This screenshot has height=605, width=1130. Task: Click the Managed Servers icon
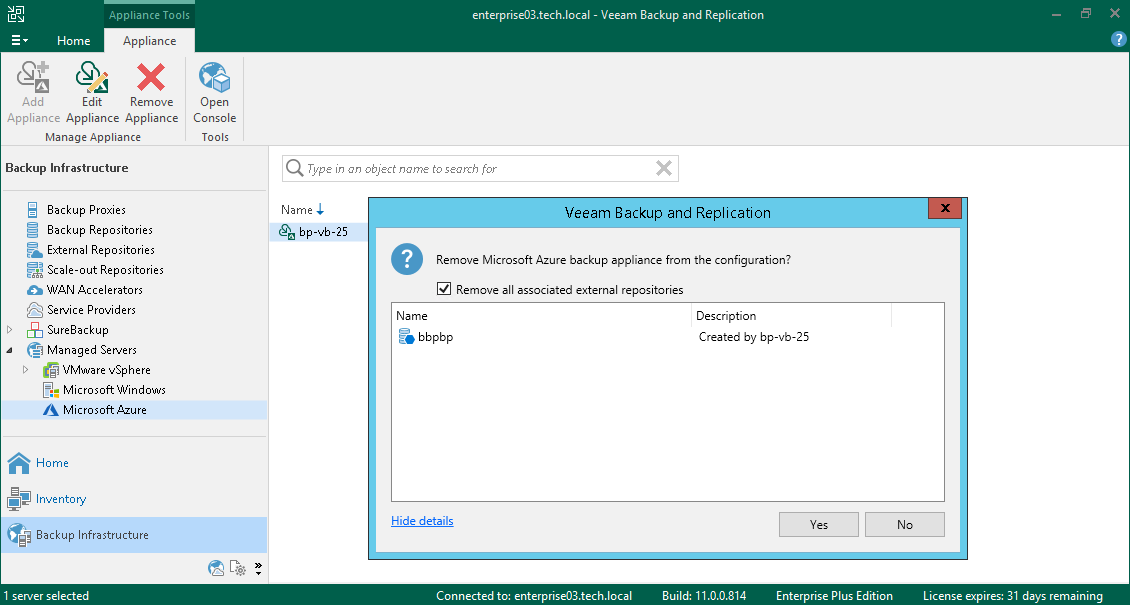click(x=34, y=350)
